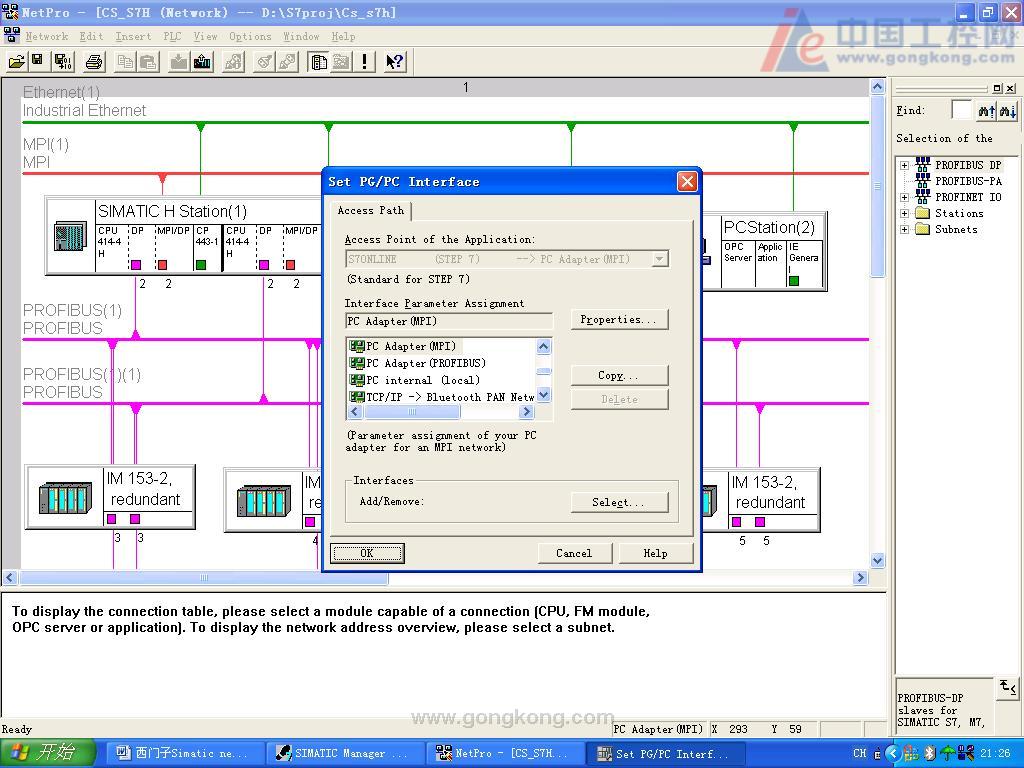The image size is (1024, 768).
Task: Click the What's This help pointer icon
Action: click(x=394, y=61)
